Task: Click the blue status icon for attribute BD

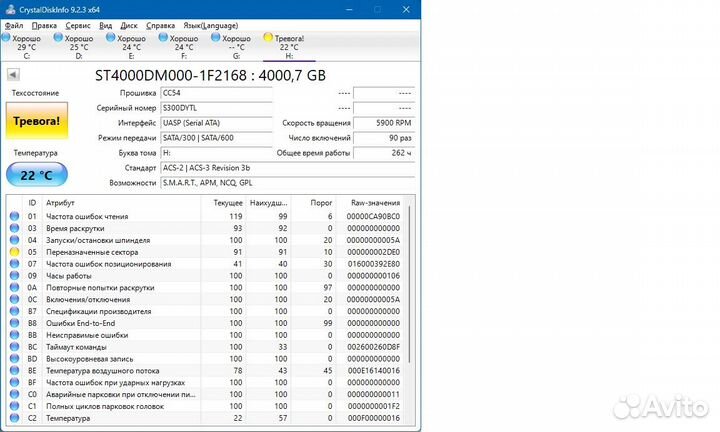Action: [15, 359]
